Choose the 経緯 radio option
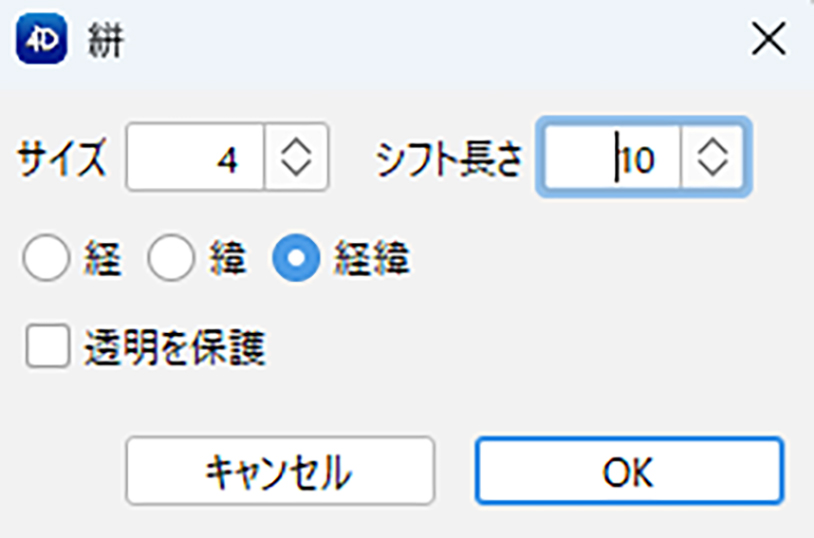This screenshot has height=538, width=814. [x=296, y=258]
